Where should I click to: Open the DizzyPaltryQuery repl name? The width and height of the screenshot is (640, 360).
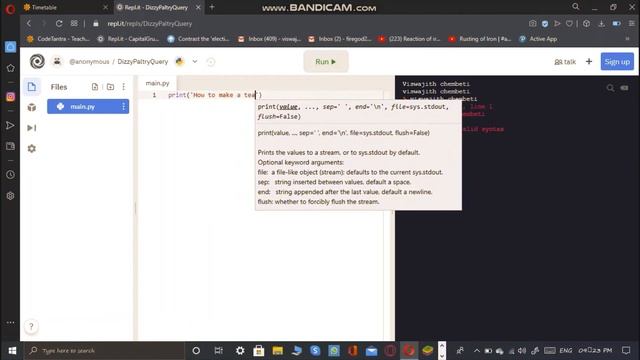pos(142,62)
